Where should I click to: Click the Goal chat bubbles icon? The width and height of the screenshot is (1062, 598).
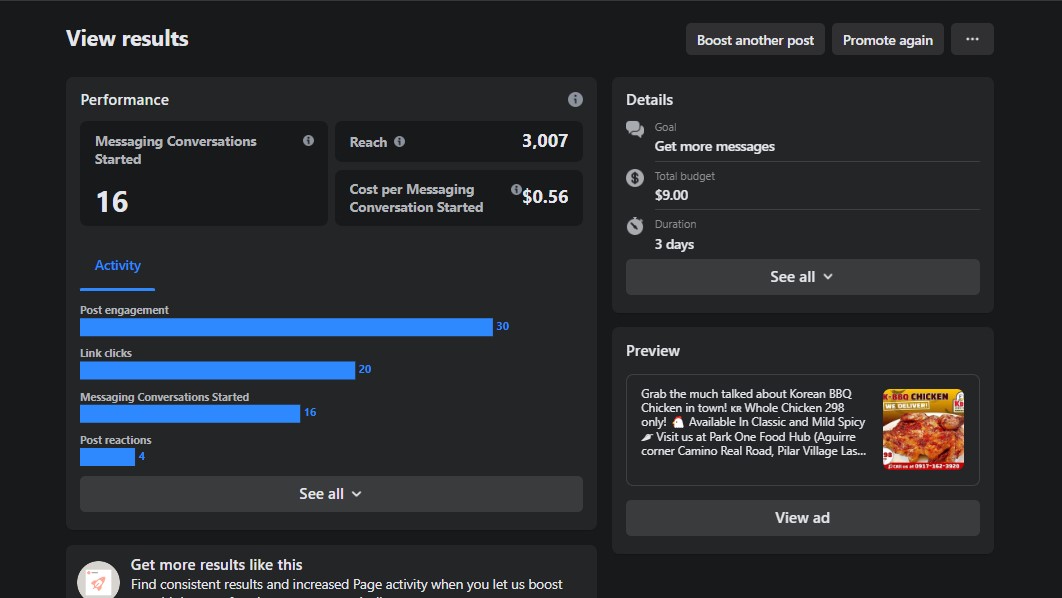(x=635, y=129)
